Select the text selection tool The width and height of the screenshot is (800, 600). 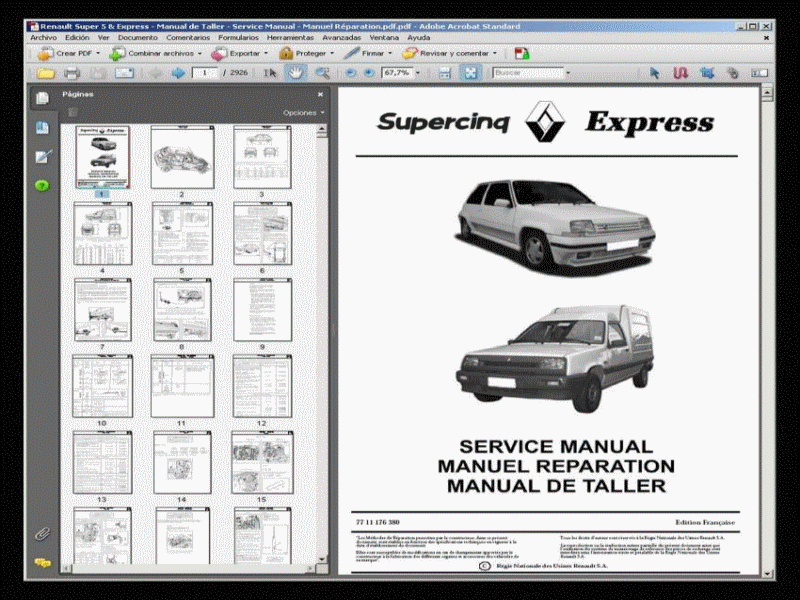pyautogui.click(x=269, y=73)
